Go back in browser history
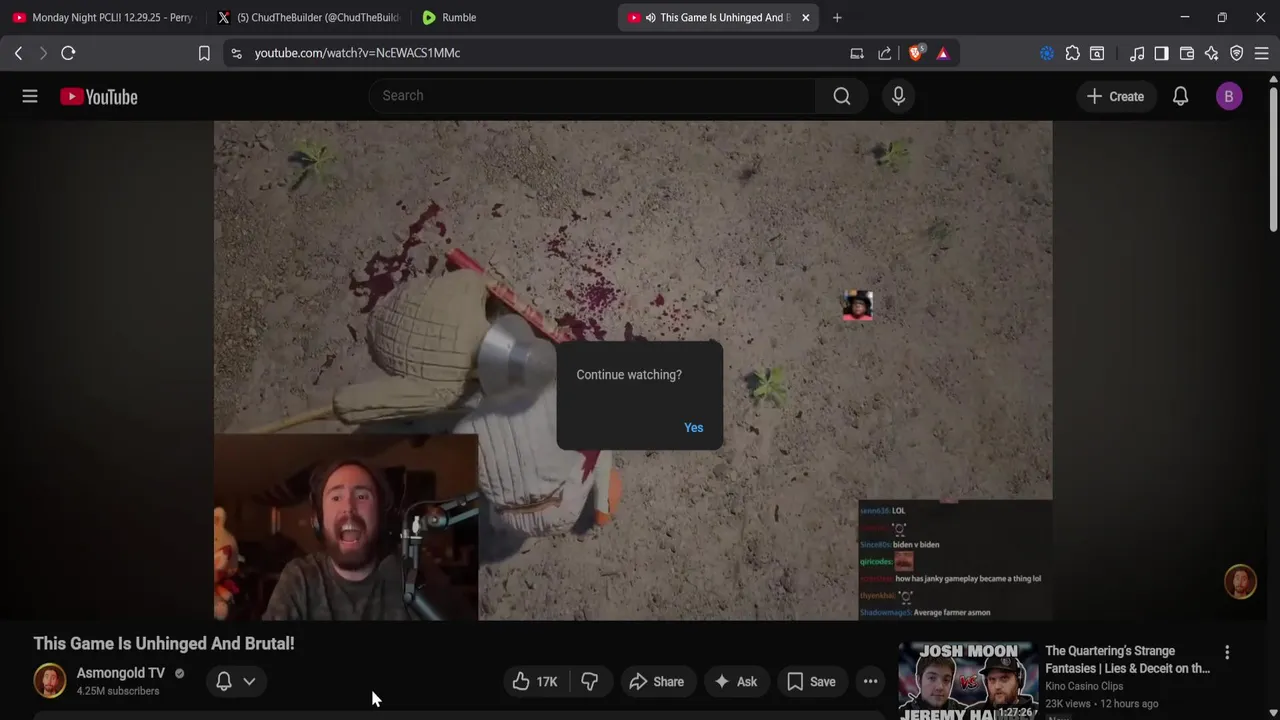This screenshot has width=1280, height=720. [18, 53]
